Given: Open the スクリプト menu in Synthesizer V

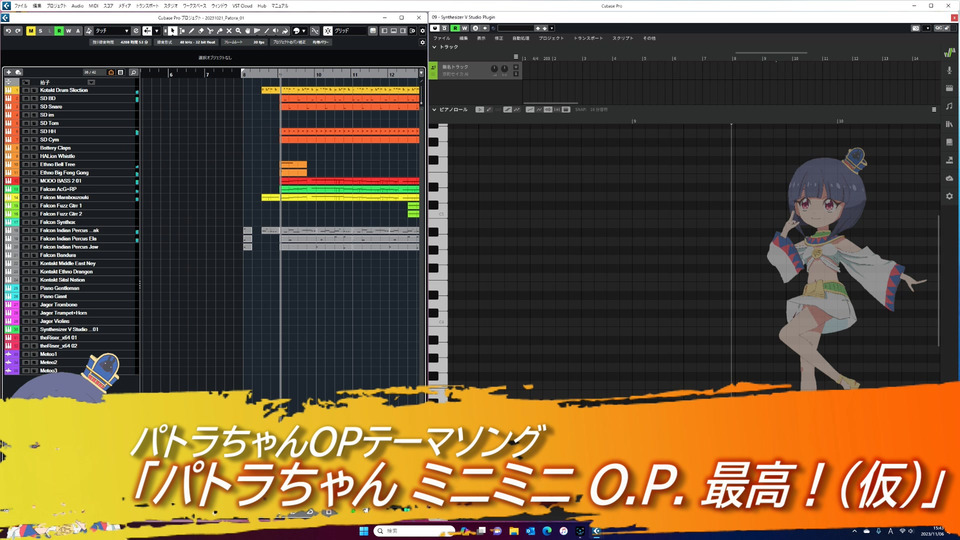Looking at the screenshot, I should click(623, 38).
